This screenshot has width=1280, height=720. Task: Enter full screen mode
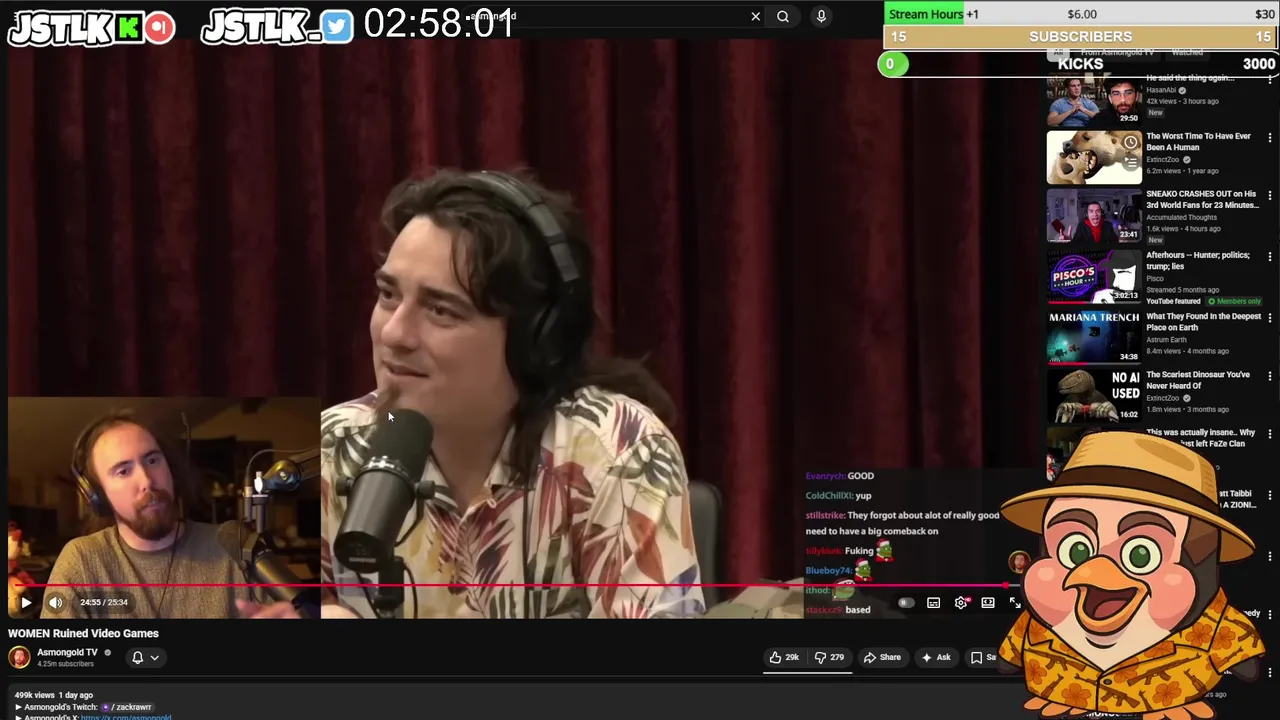(x=1015, y=603)
